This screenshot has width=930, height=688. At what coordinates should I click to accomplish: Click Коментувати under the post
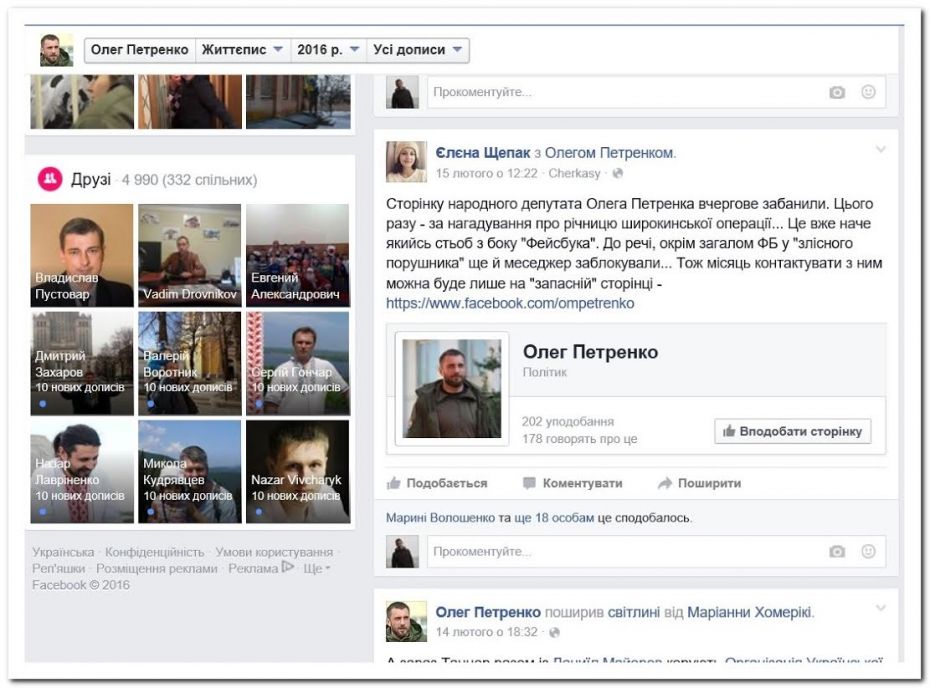pyautogui.click(x=573, y=483)
